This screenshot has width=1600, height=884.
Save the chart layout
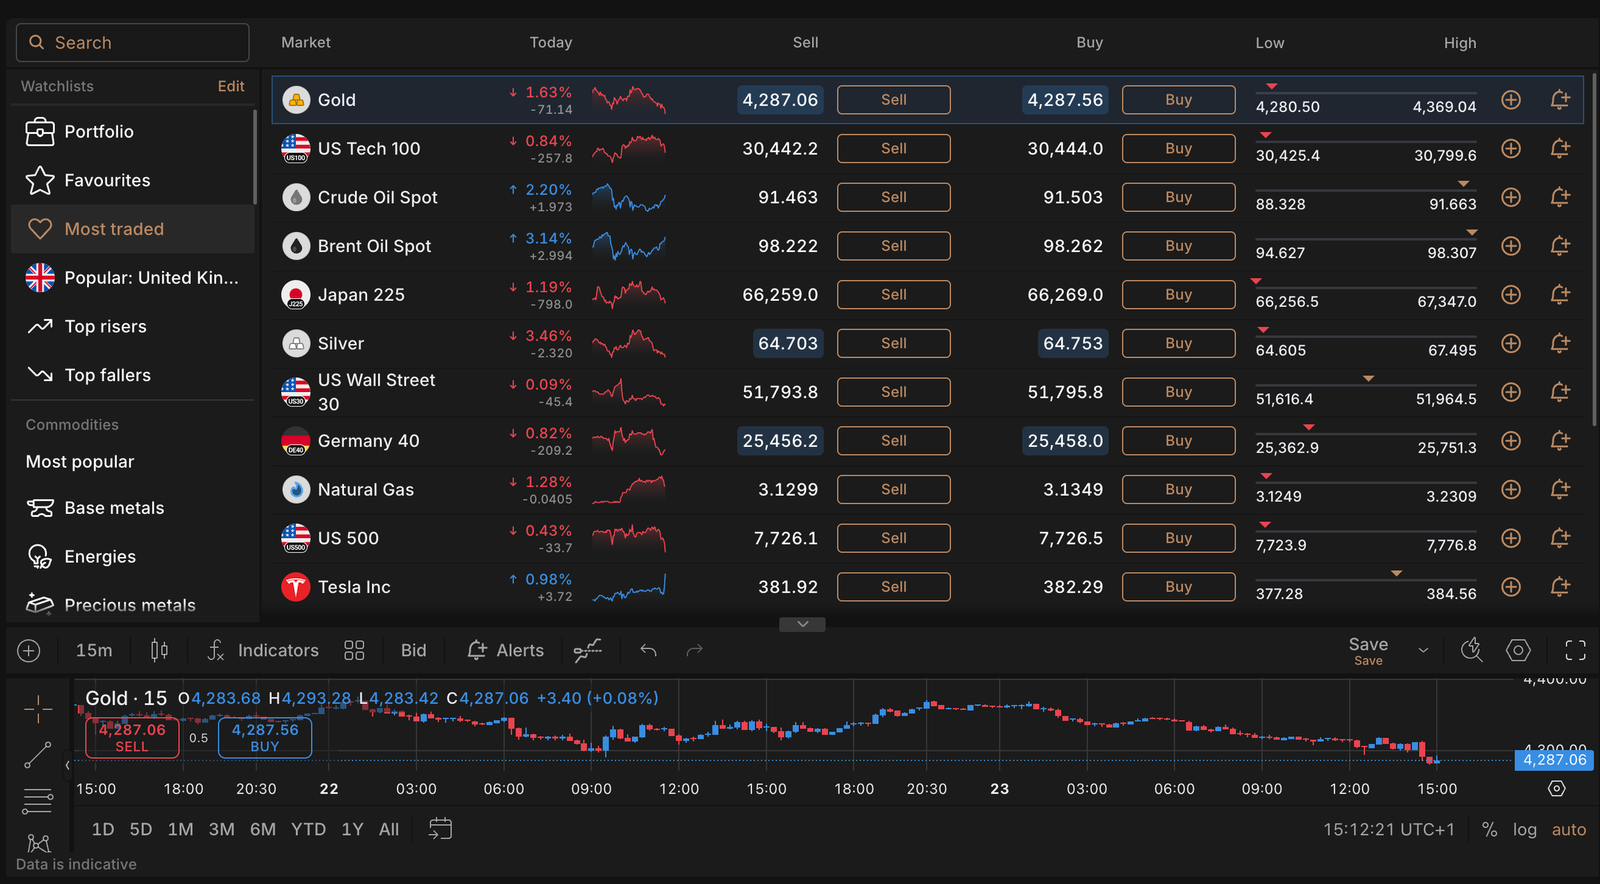click(x=1368, y=651)
